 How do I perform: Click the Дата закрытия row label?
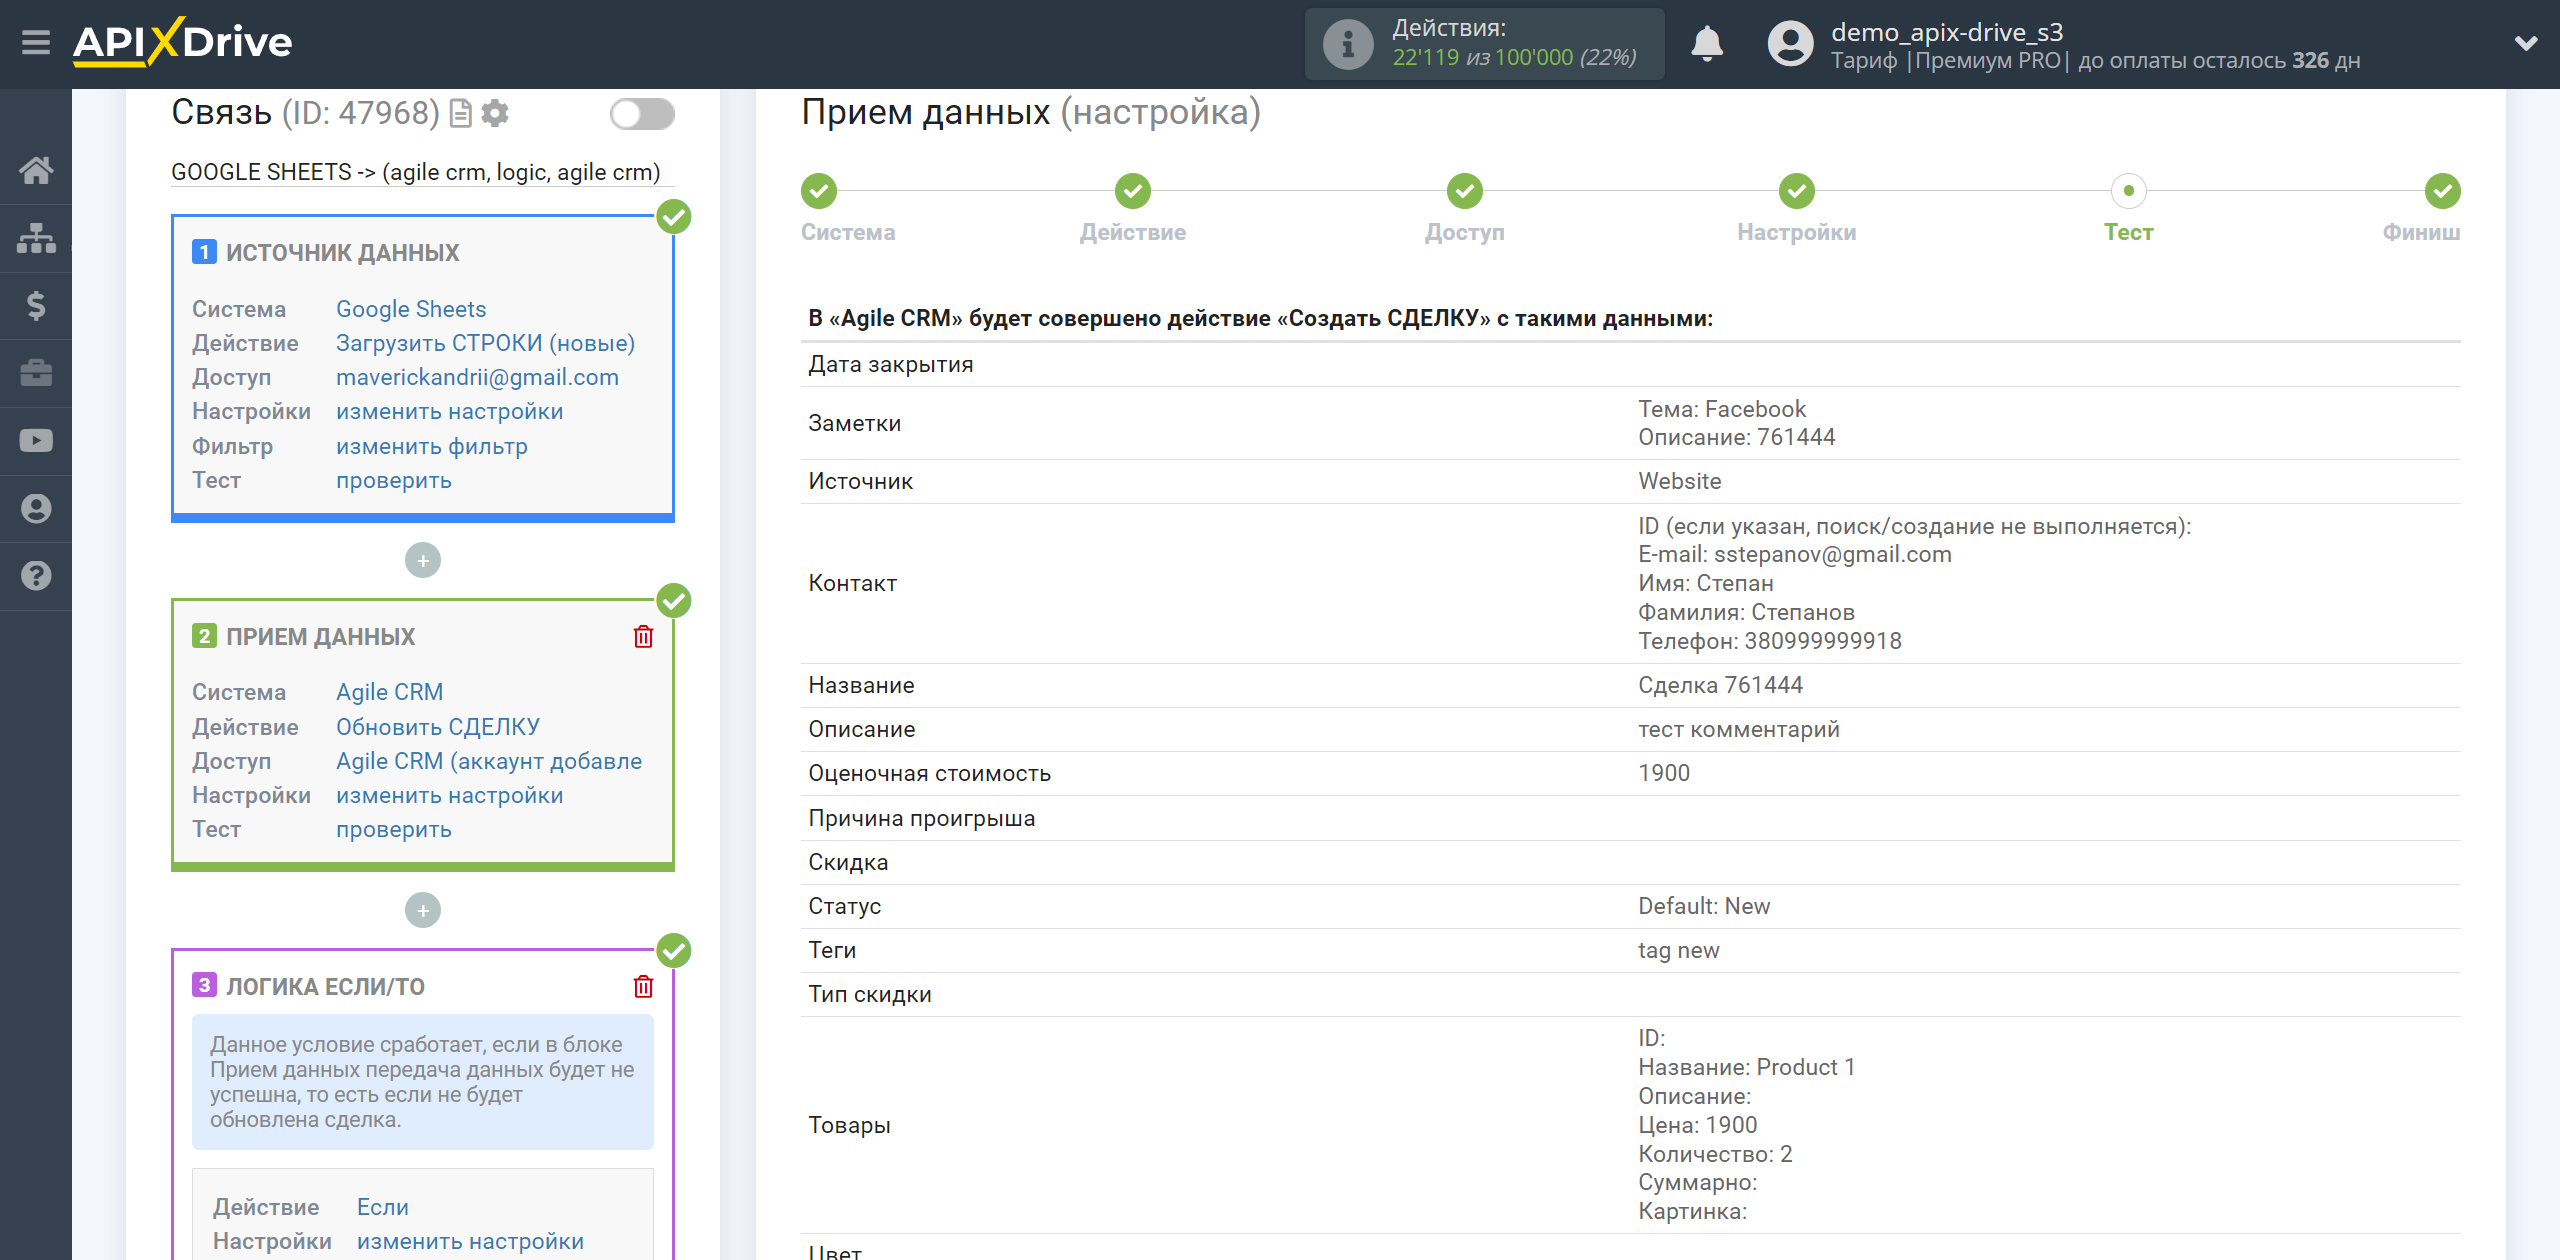(x=890, y=364)
